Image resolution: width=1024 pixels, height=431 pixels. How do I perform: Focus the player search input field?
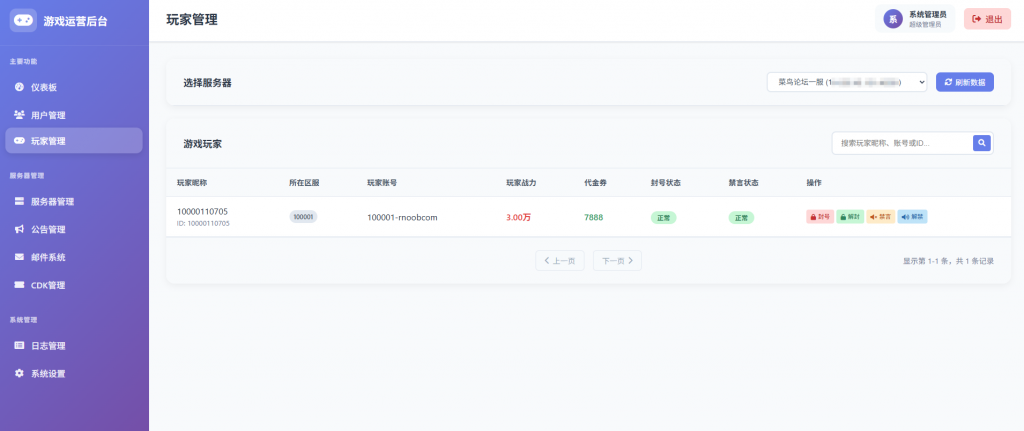pyautogui.click(x=902, y=143)
